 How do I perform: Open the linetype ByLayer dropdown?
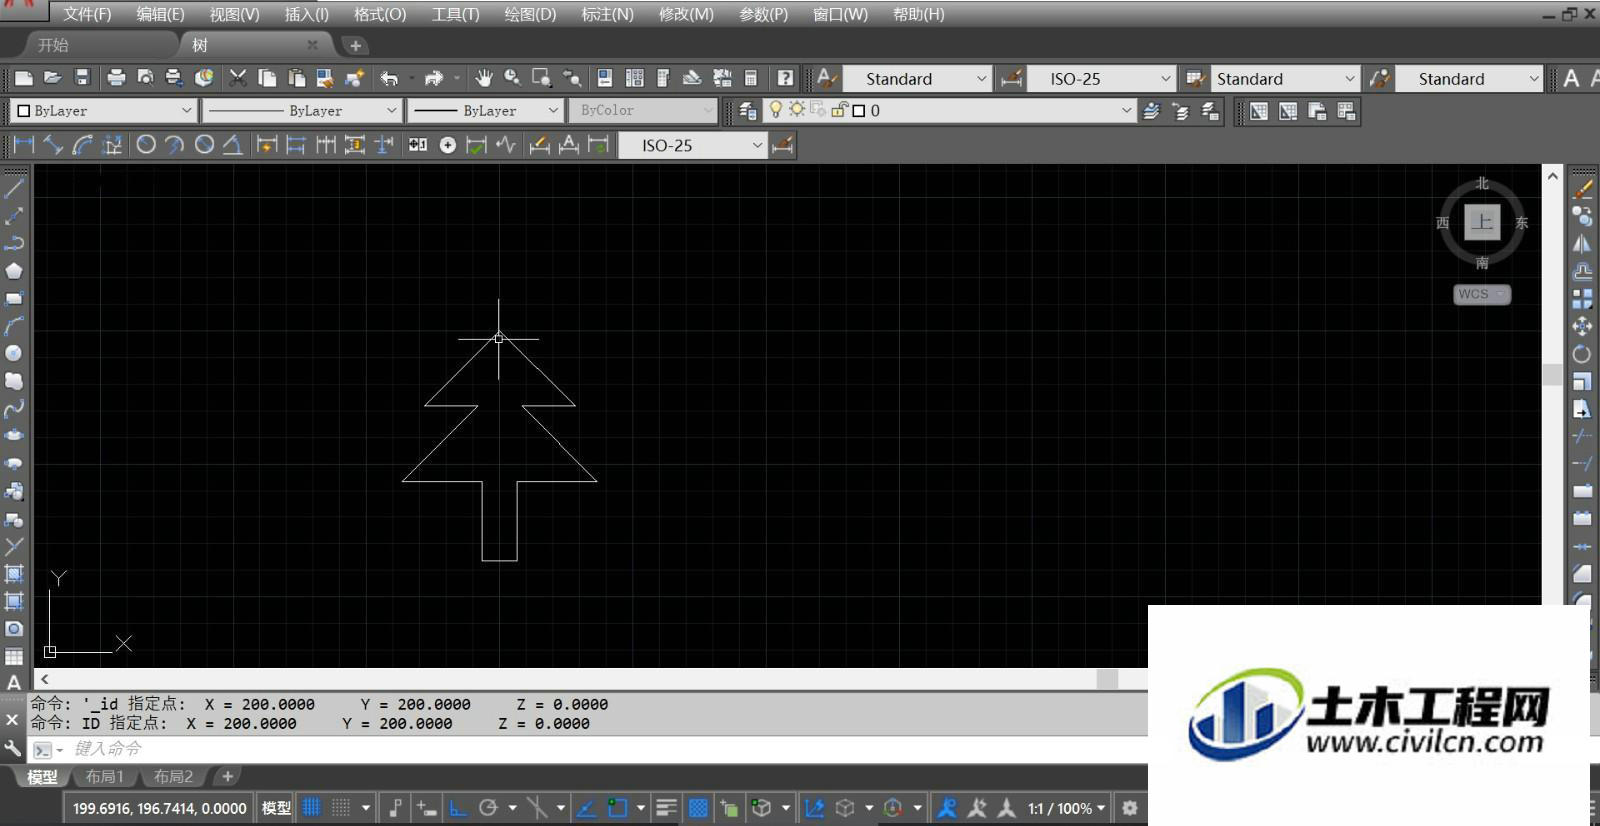(x=302, y=110)
